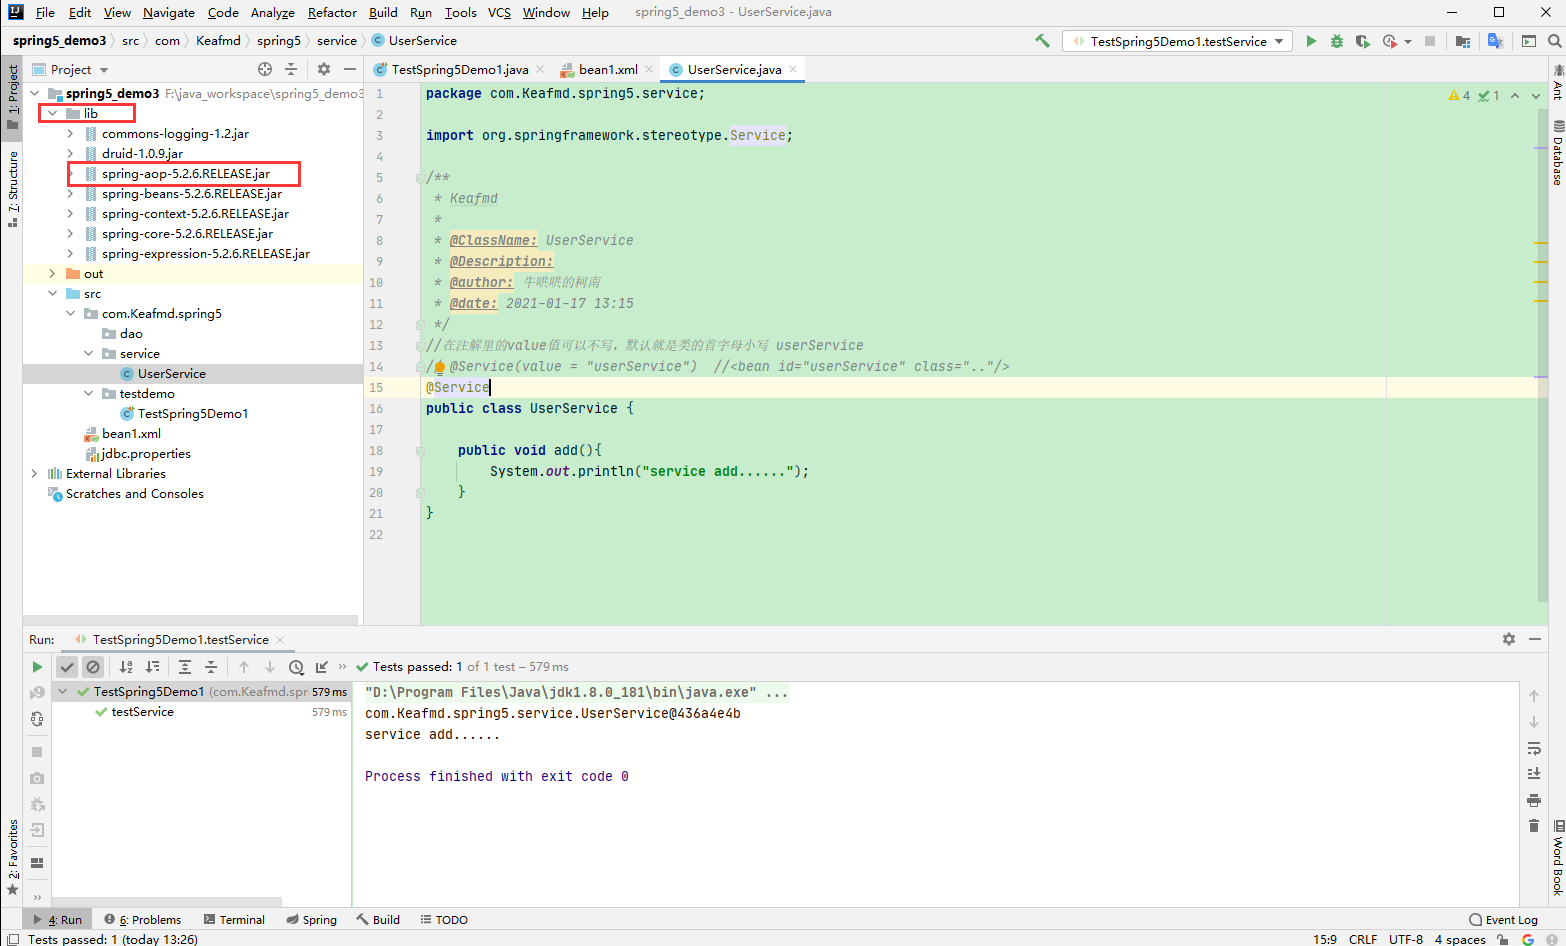Image resolution: width=1566 pixels, height=946 pixels.
Task: Start debugging with the bug icon
Action: tap(1337, 41)
